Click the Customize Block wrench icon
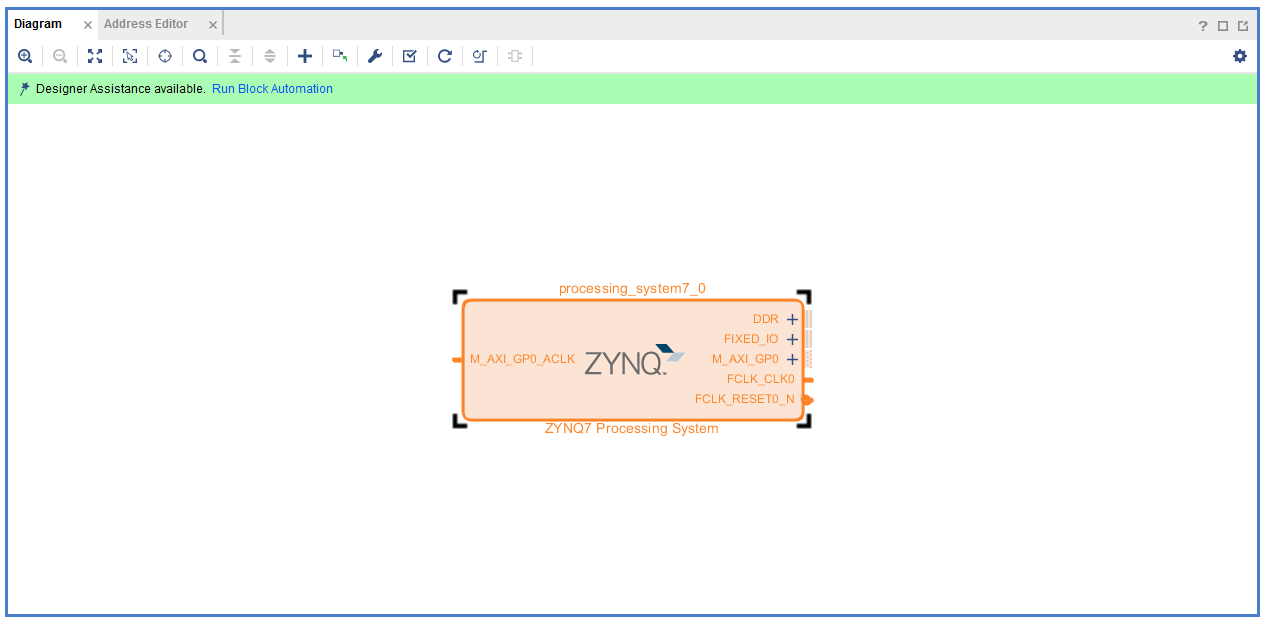1263x621 pixels. pyautogui.click(x=375, y=56)
